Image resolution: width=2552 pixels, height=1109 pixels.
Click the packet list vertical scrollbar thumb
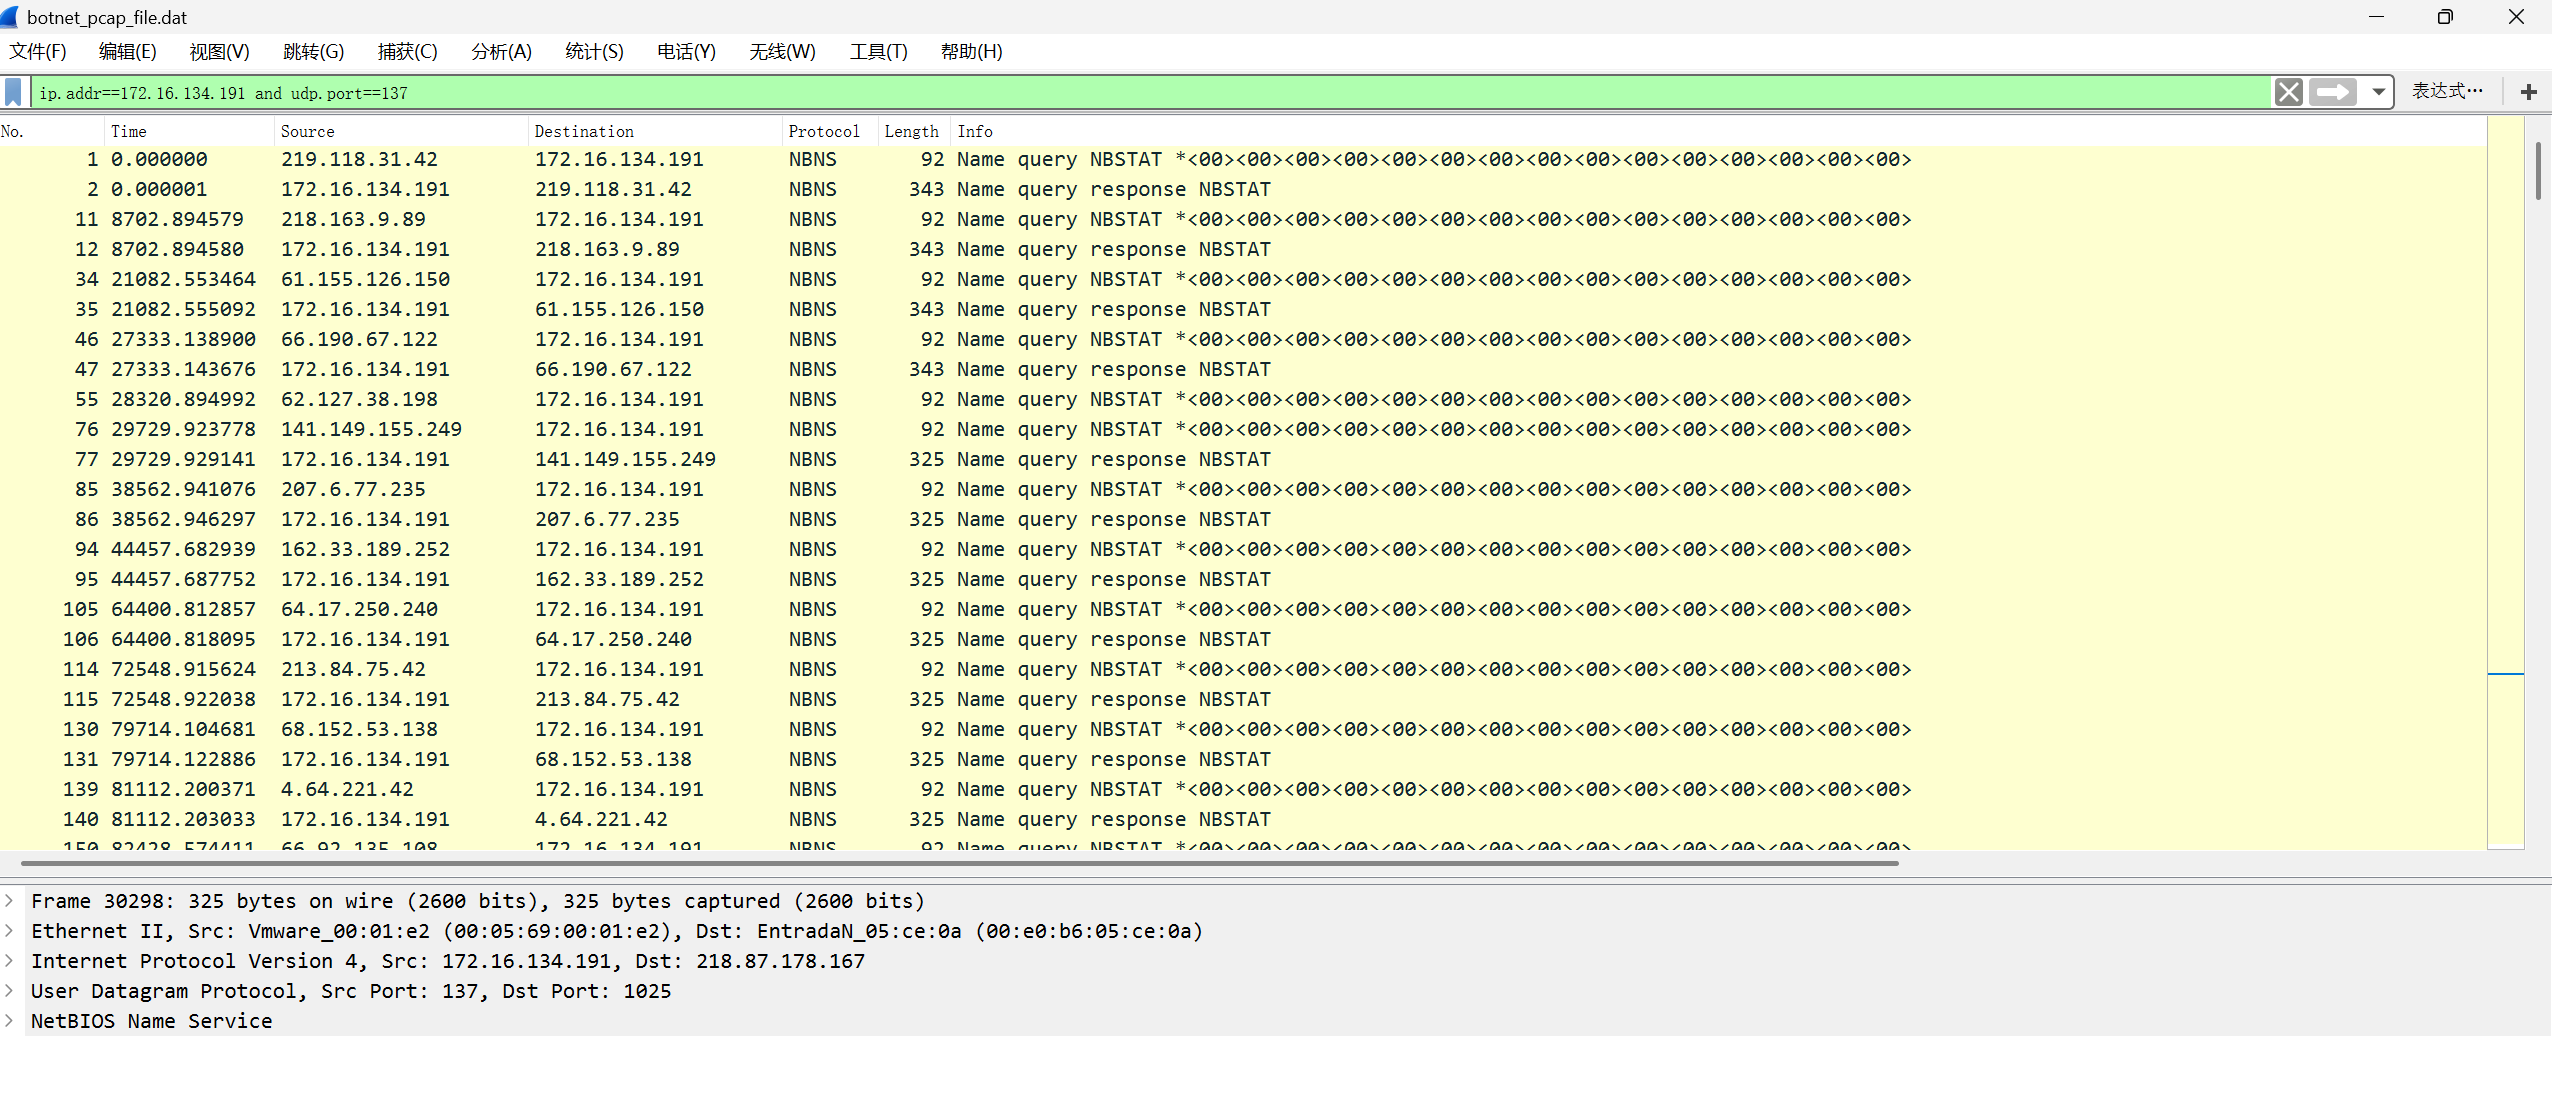[x=2537, y=170]
